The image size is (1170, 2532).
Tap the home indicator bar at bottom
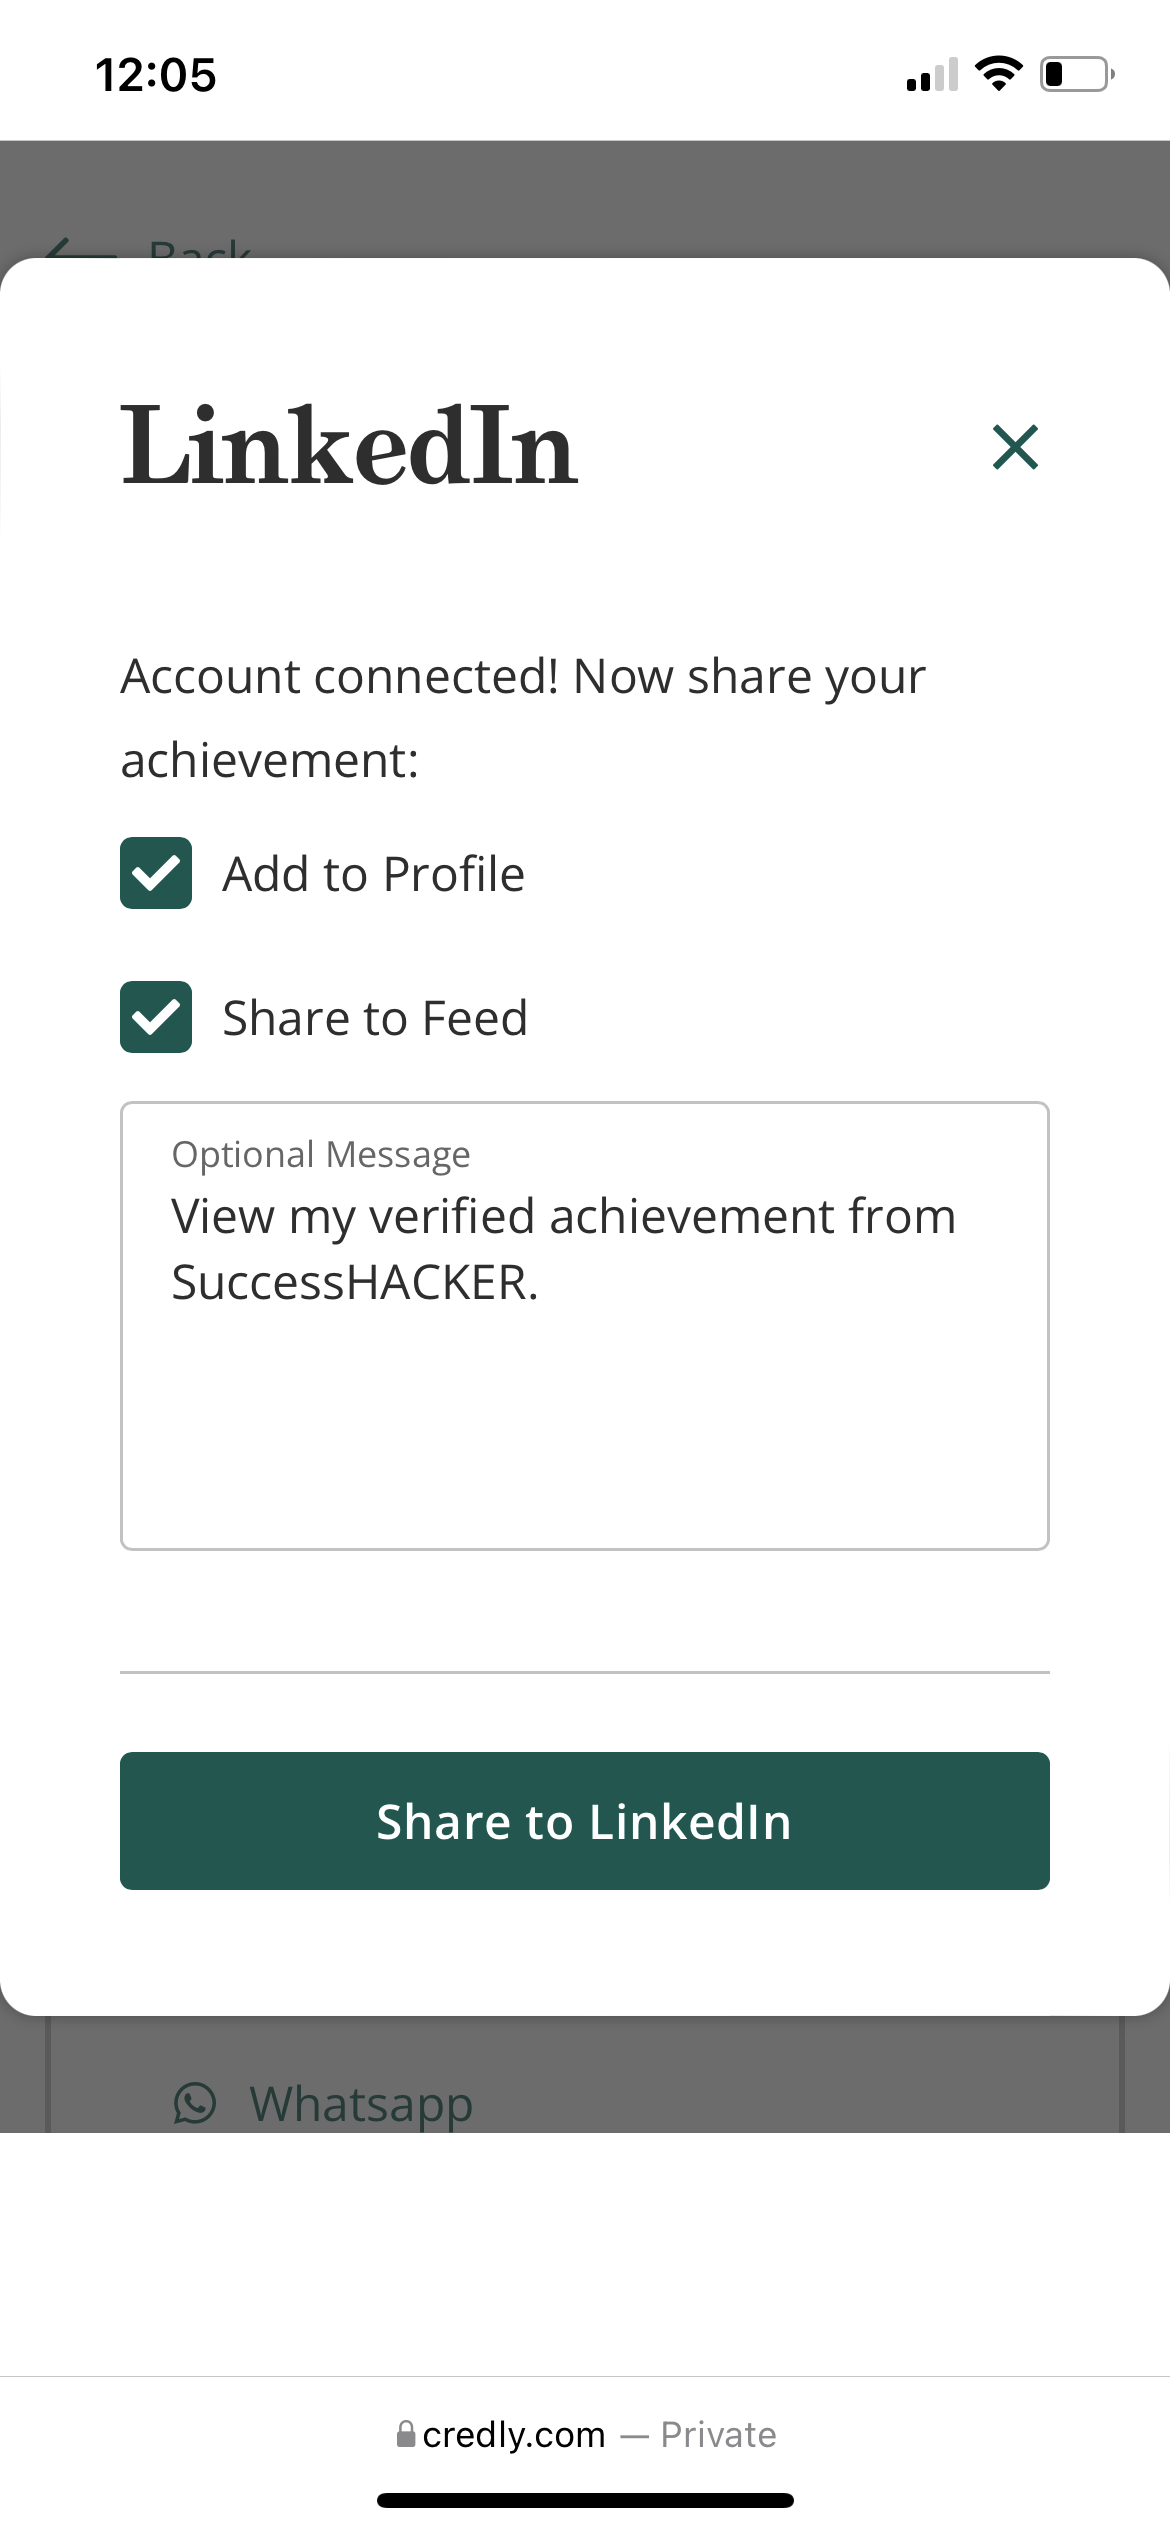pos(585,2500)
